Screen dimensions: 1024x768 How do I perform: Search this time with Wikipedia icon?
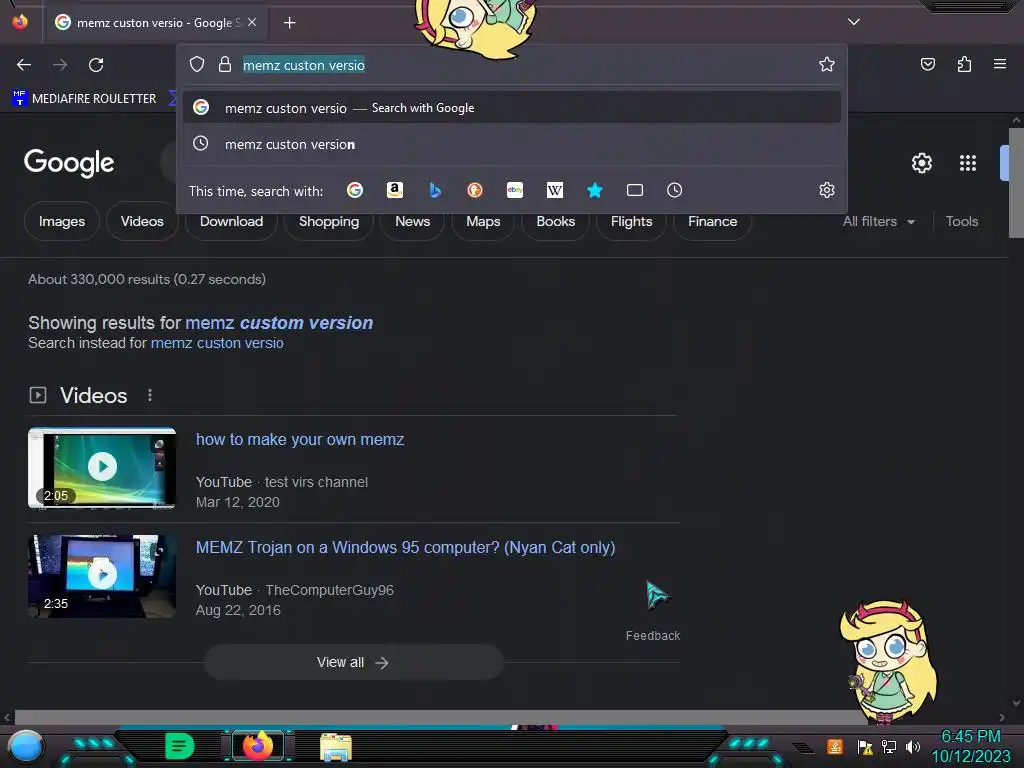pos(554,190)
